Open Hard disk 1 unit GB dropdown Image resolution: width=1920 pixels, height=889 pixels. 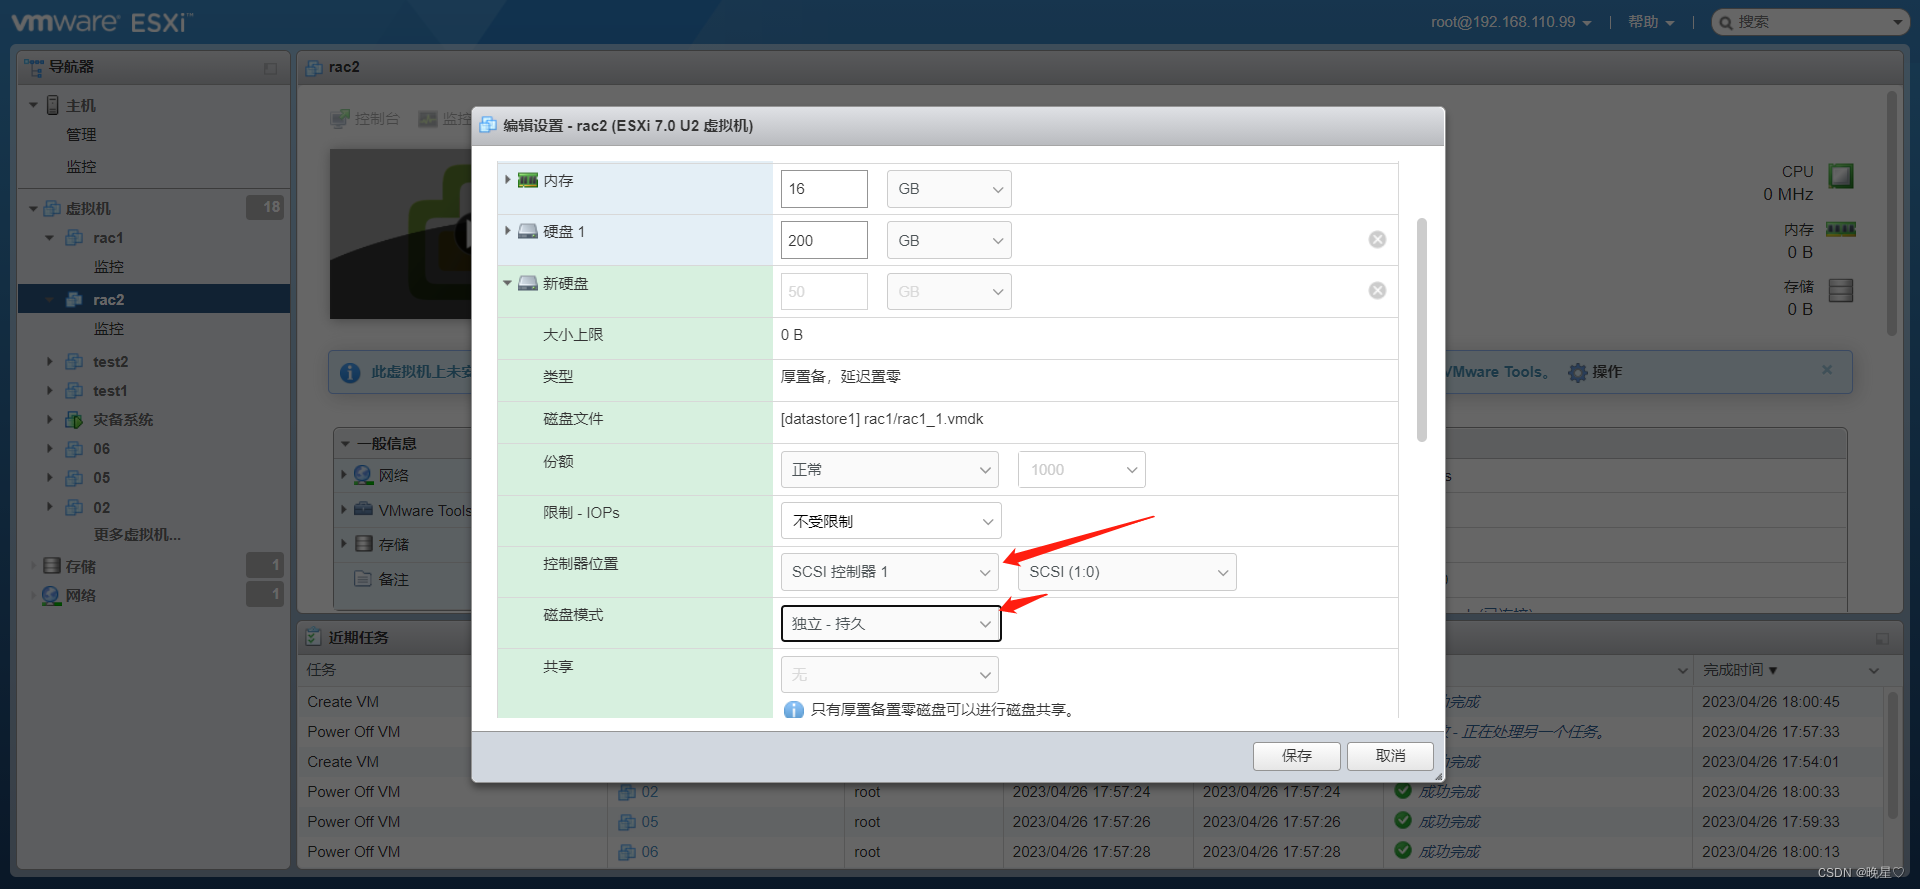point(948,240)
